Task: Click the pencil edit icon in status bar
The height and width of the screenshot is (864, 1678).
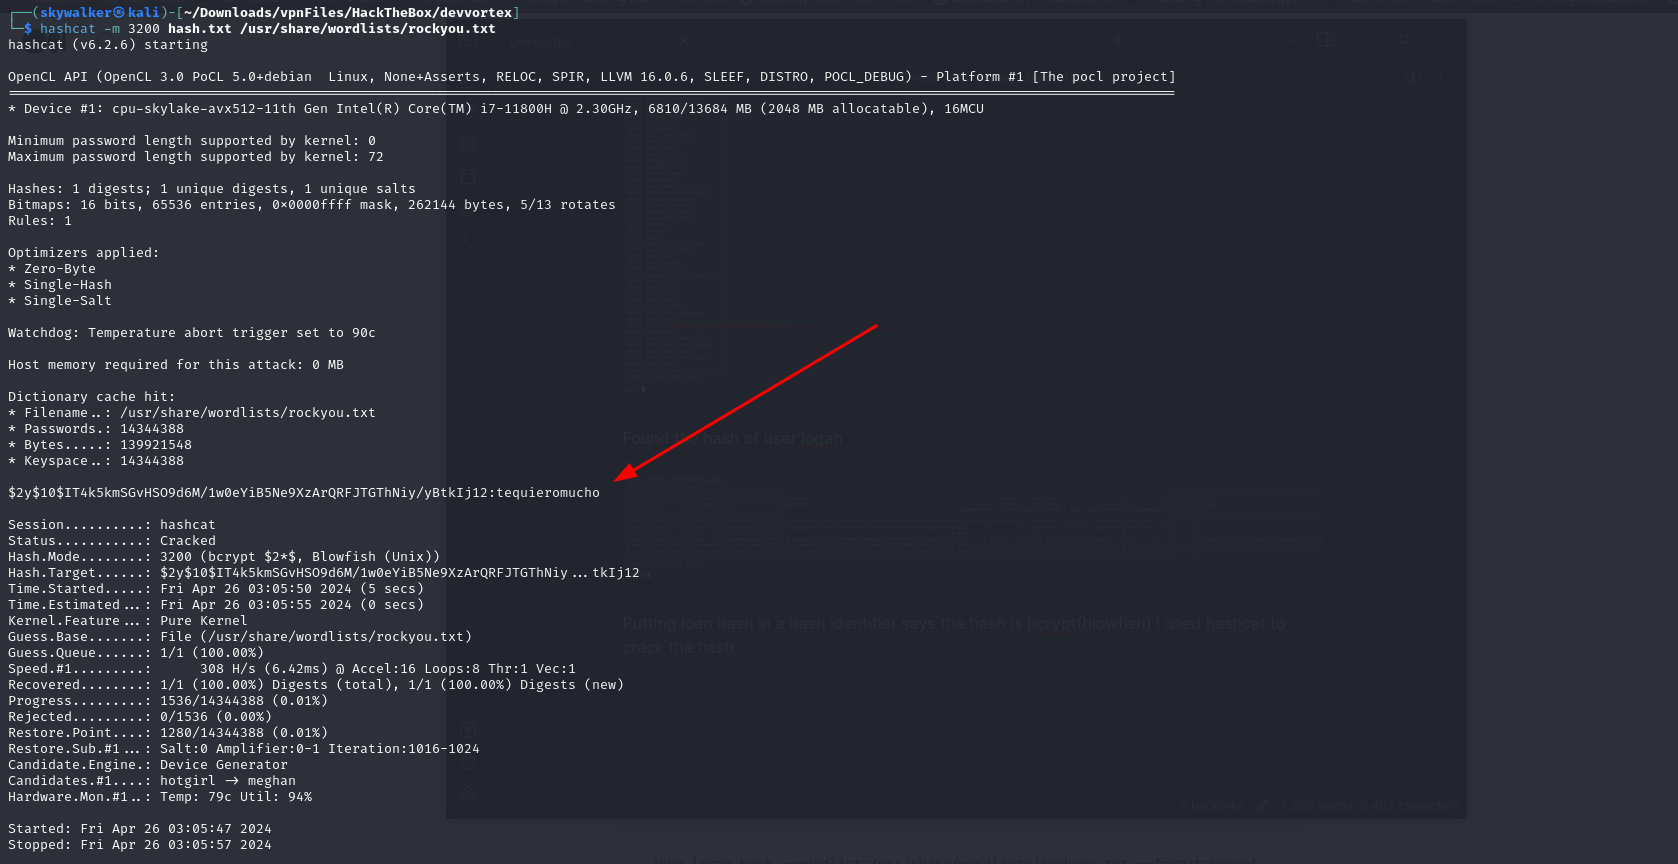Action: (x=1262, y=805)
